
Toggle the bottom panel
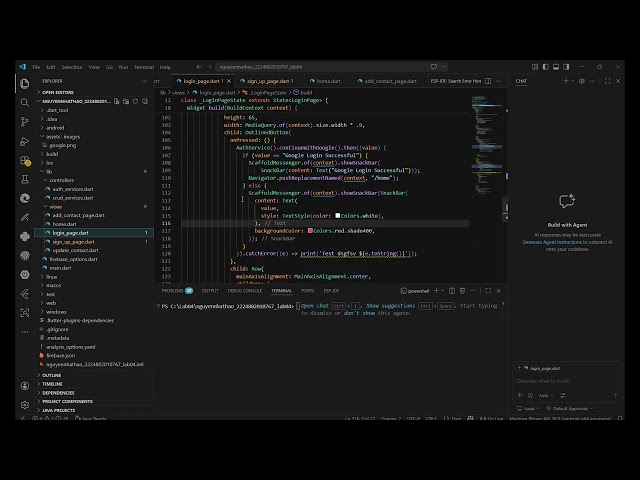click(556, 67)
